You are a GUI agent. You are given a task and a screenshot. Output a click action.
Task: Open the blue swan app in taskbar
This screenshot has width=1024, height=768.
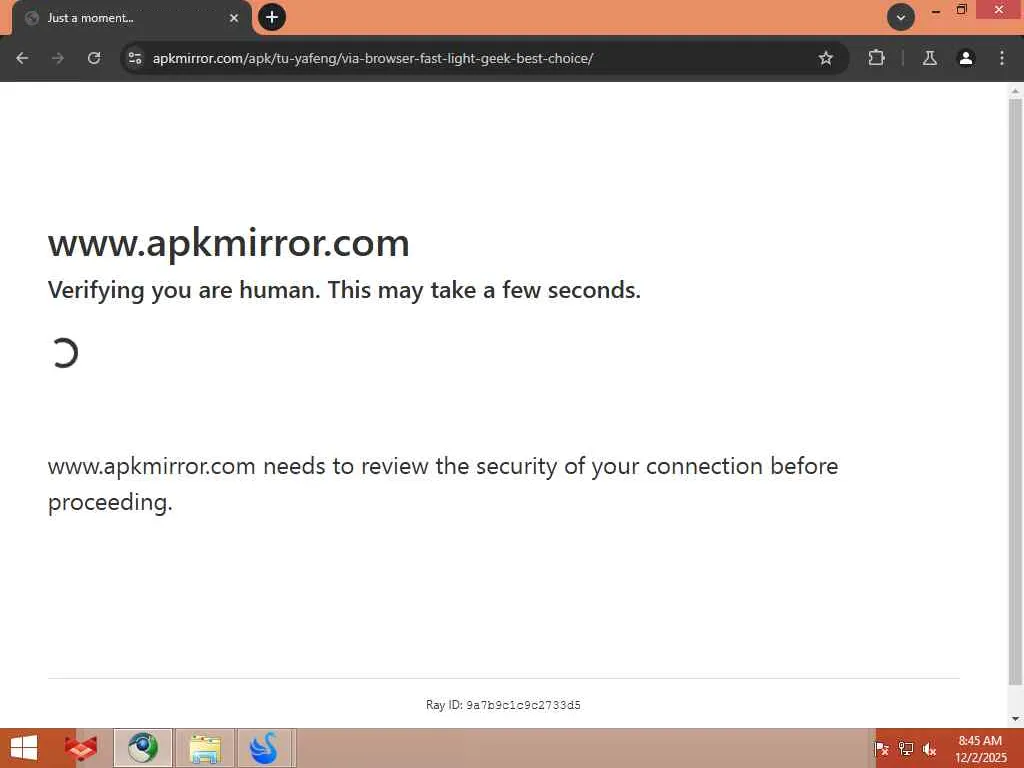(x=266, y=748)
